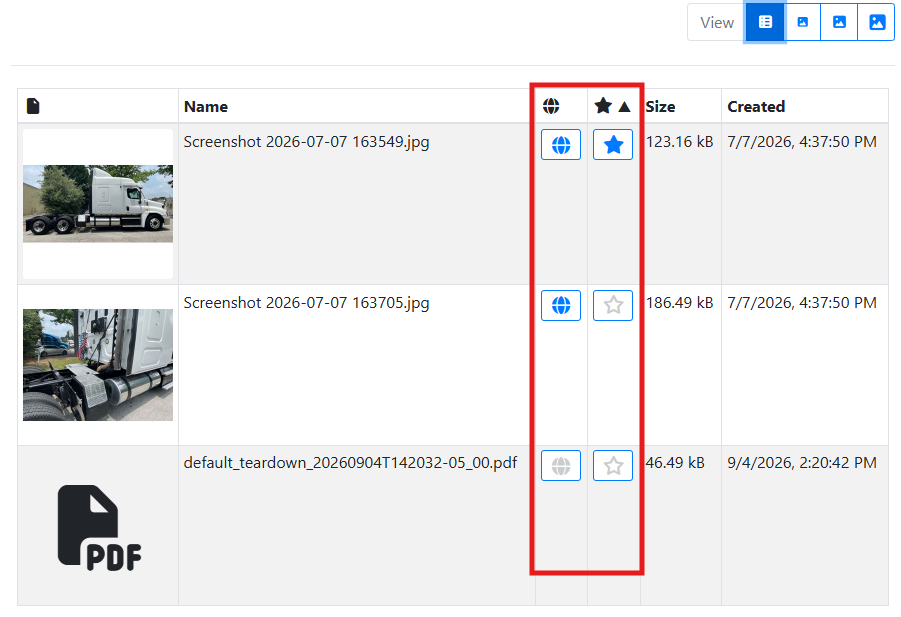Click the 186.49 kB size cell
901x617 pixels.
click(x=679, y=303)
